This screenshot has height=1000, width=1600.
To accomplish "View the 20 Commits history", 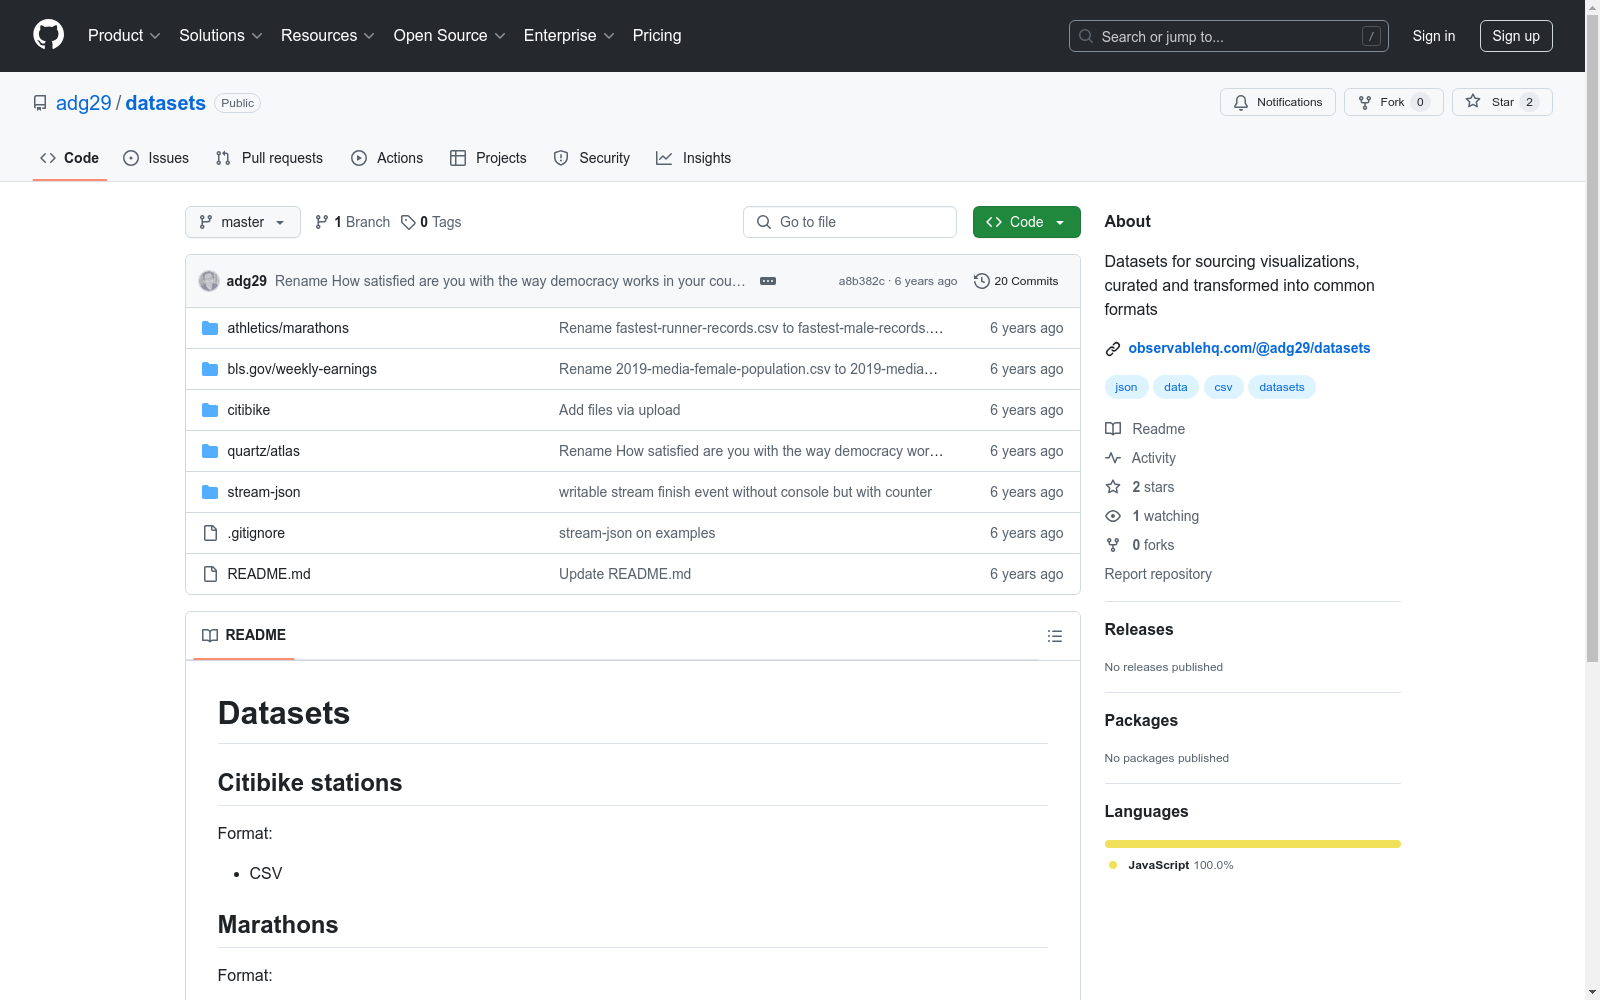I will 1016,281.
